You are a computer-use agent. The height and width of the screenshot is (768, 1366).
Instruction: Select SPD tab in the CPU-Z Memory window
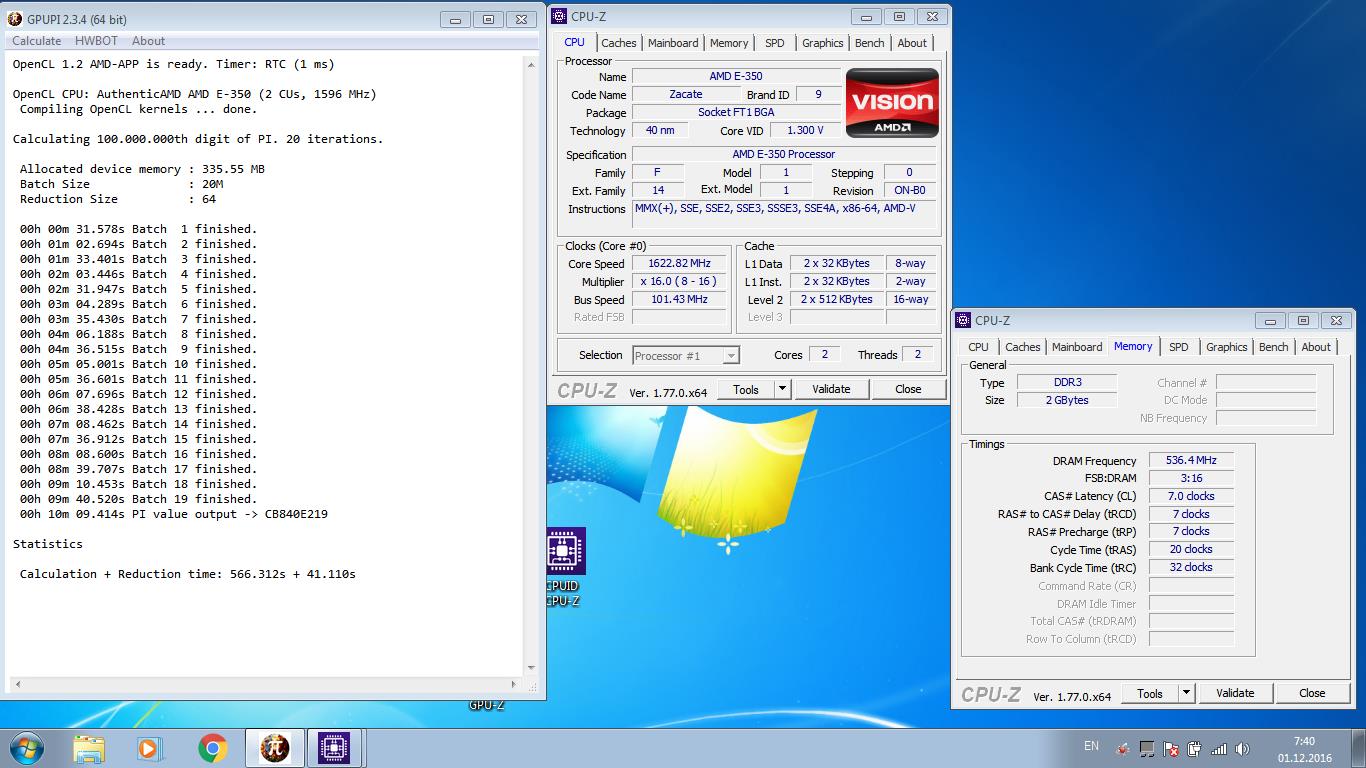(x=1179, y=347)
